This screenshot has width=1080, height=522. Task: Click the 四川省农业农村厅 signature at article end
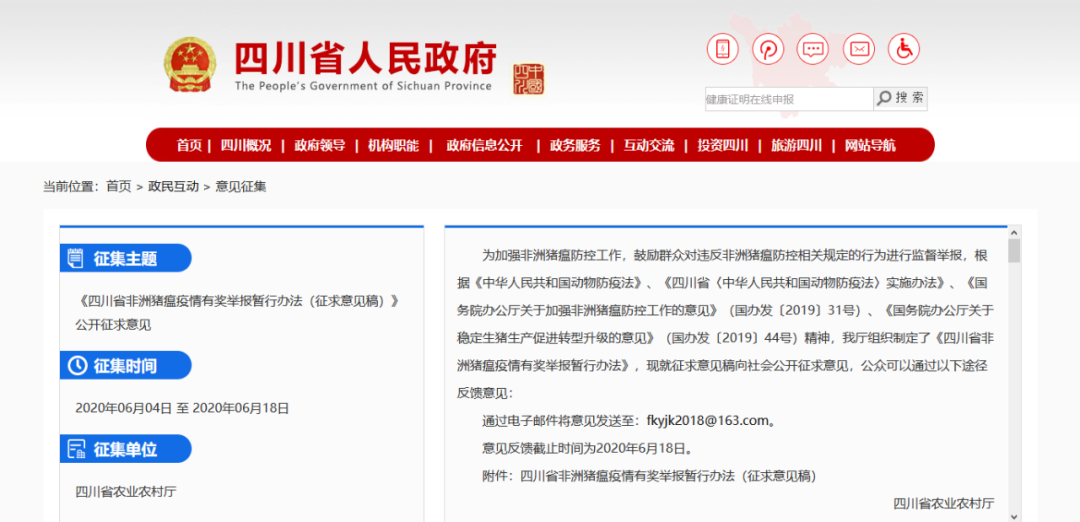tap(944, 503)
